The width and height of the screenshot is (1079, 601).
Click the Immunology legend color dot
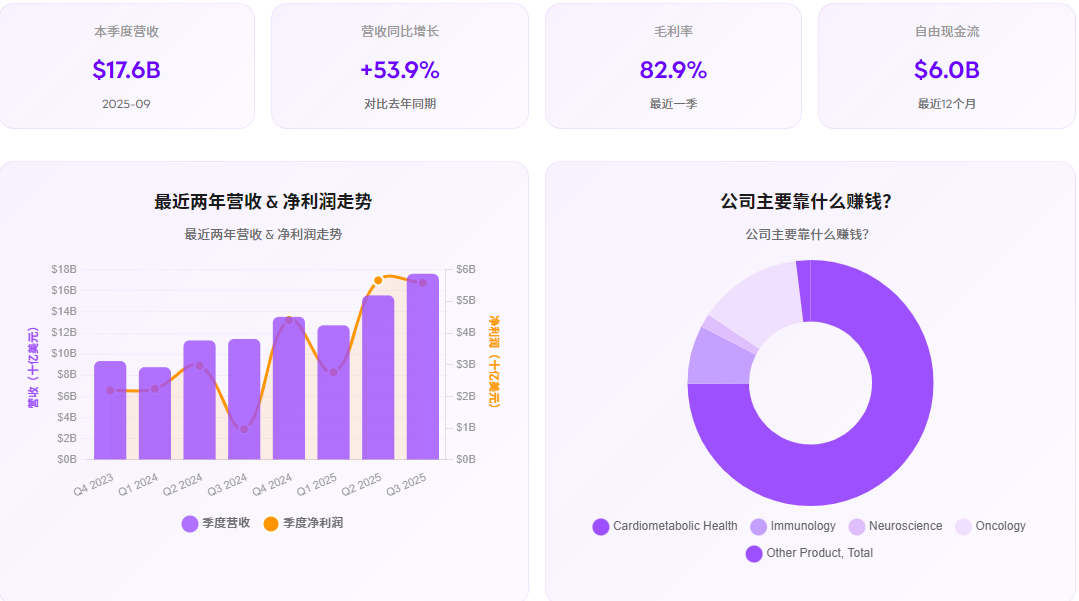(x=758, y=525)
